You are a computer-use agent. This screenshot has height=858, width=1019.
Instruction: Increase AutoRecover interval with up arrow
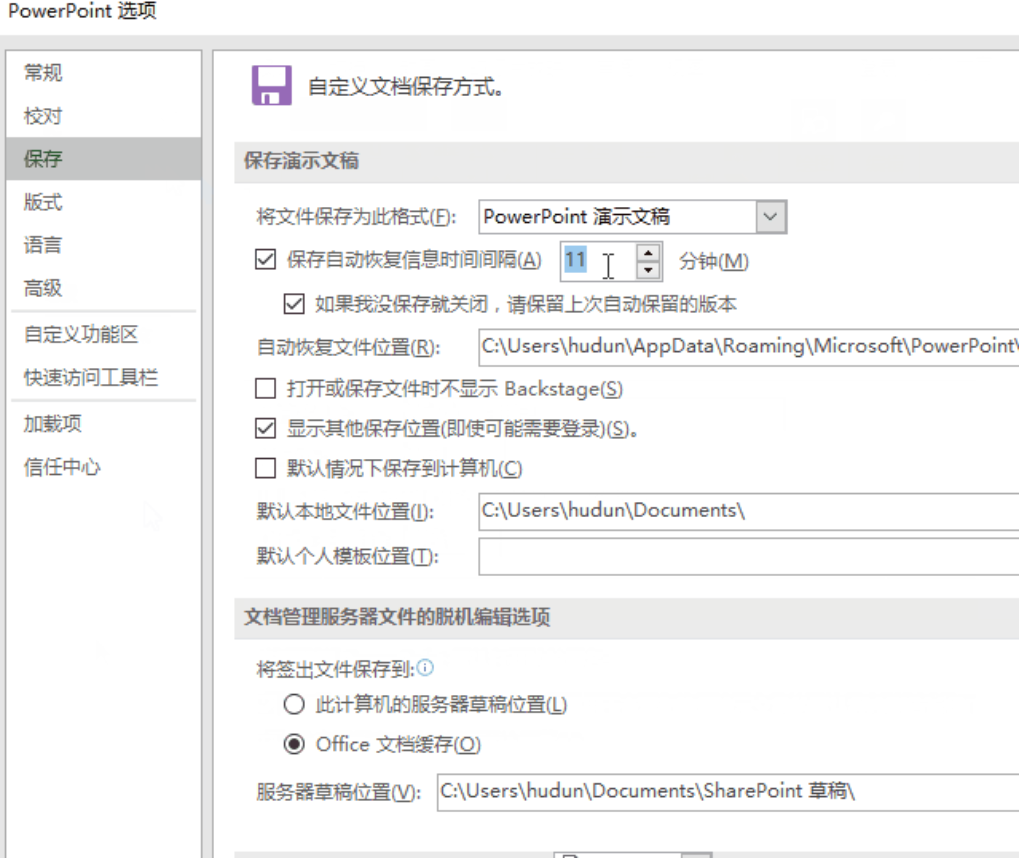648,253
